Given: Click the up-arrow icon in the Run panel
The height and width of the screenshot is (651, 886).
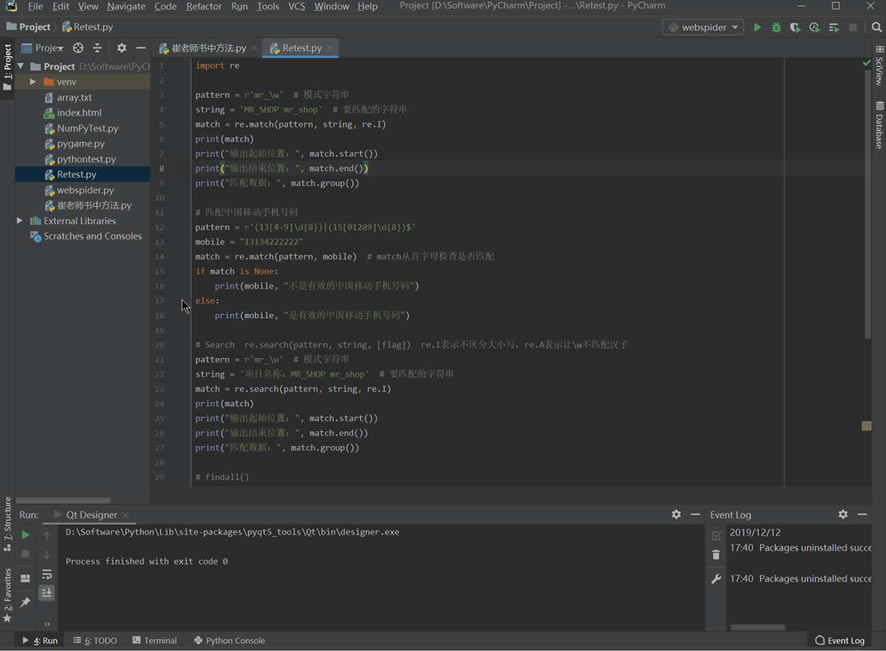Looking at the screenshot, I should [47, 535].
